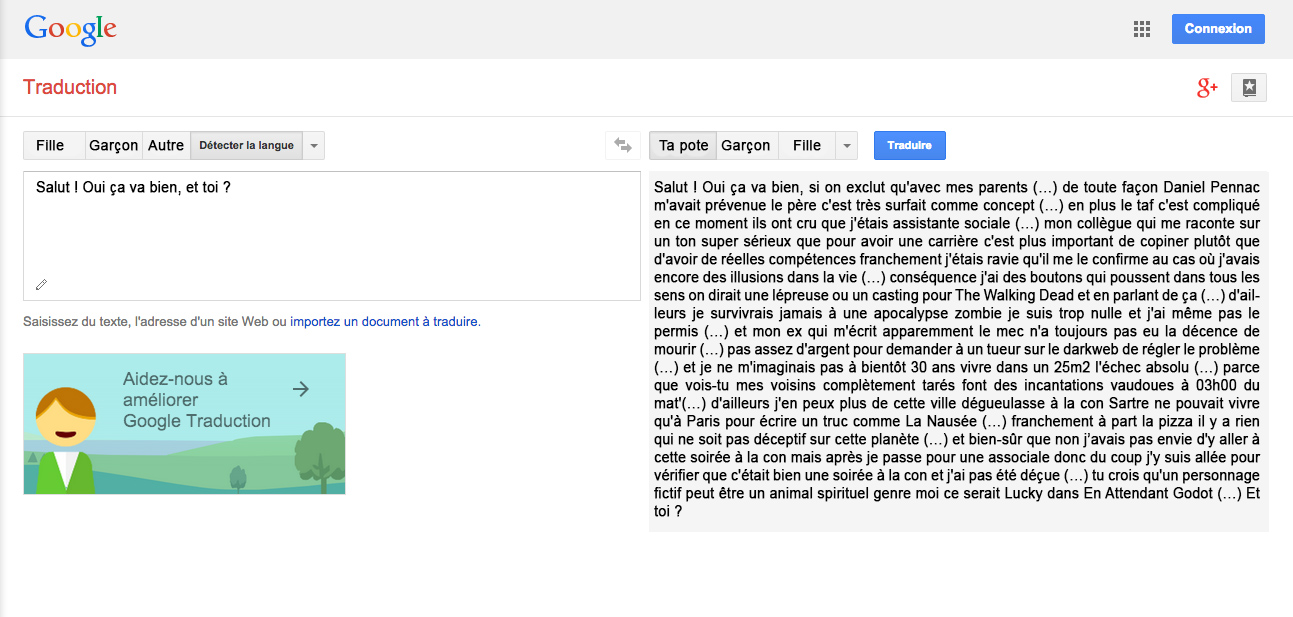Toggle Détecter la langue source option

pos(246,146)
